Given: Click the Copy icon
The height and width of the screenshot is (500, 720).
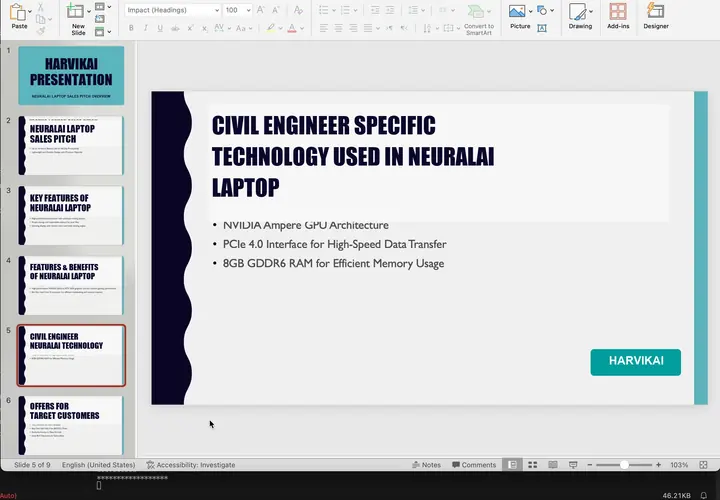Looking at the screenshot, I should pos(40,19).
